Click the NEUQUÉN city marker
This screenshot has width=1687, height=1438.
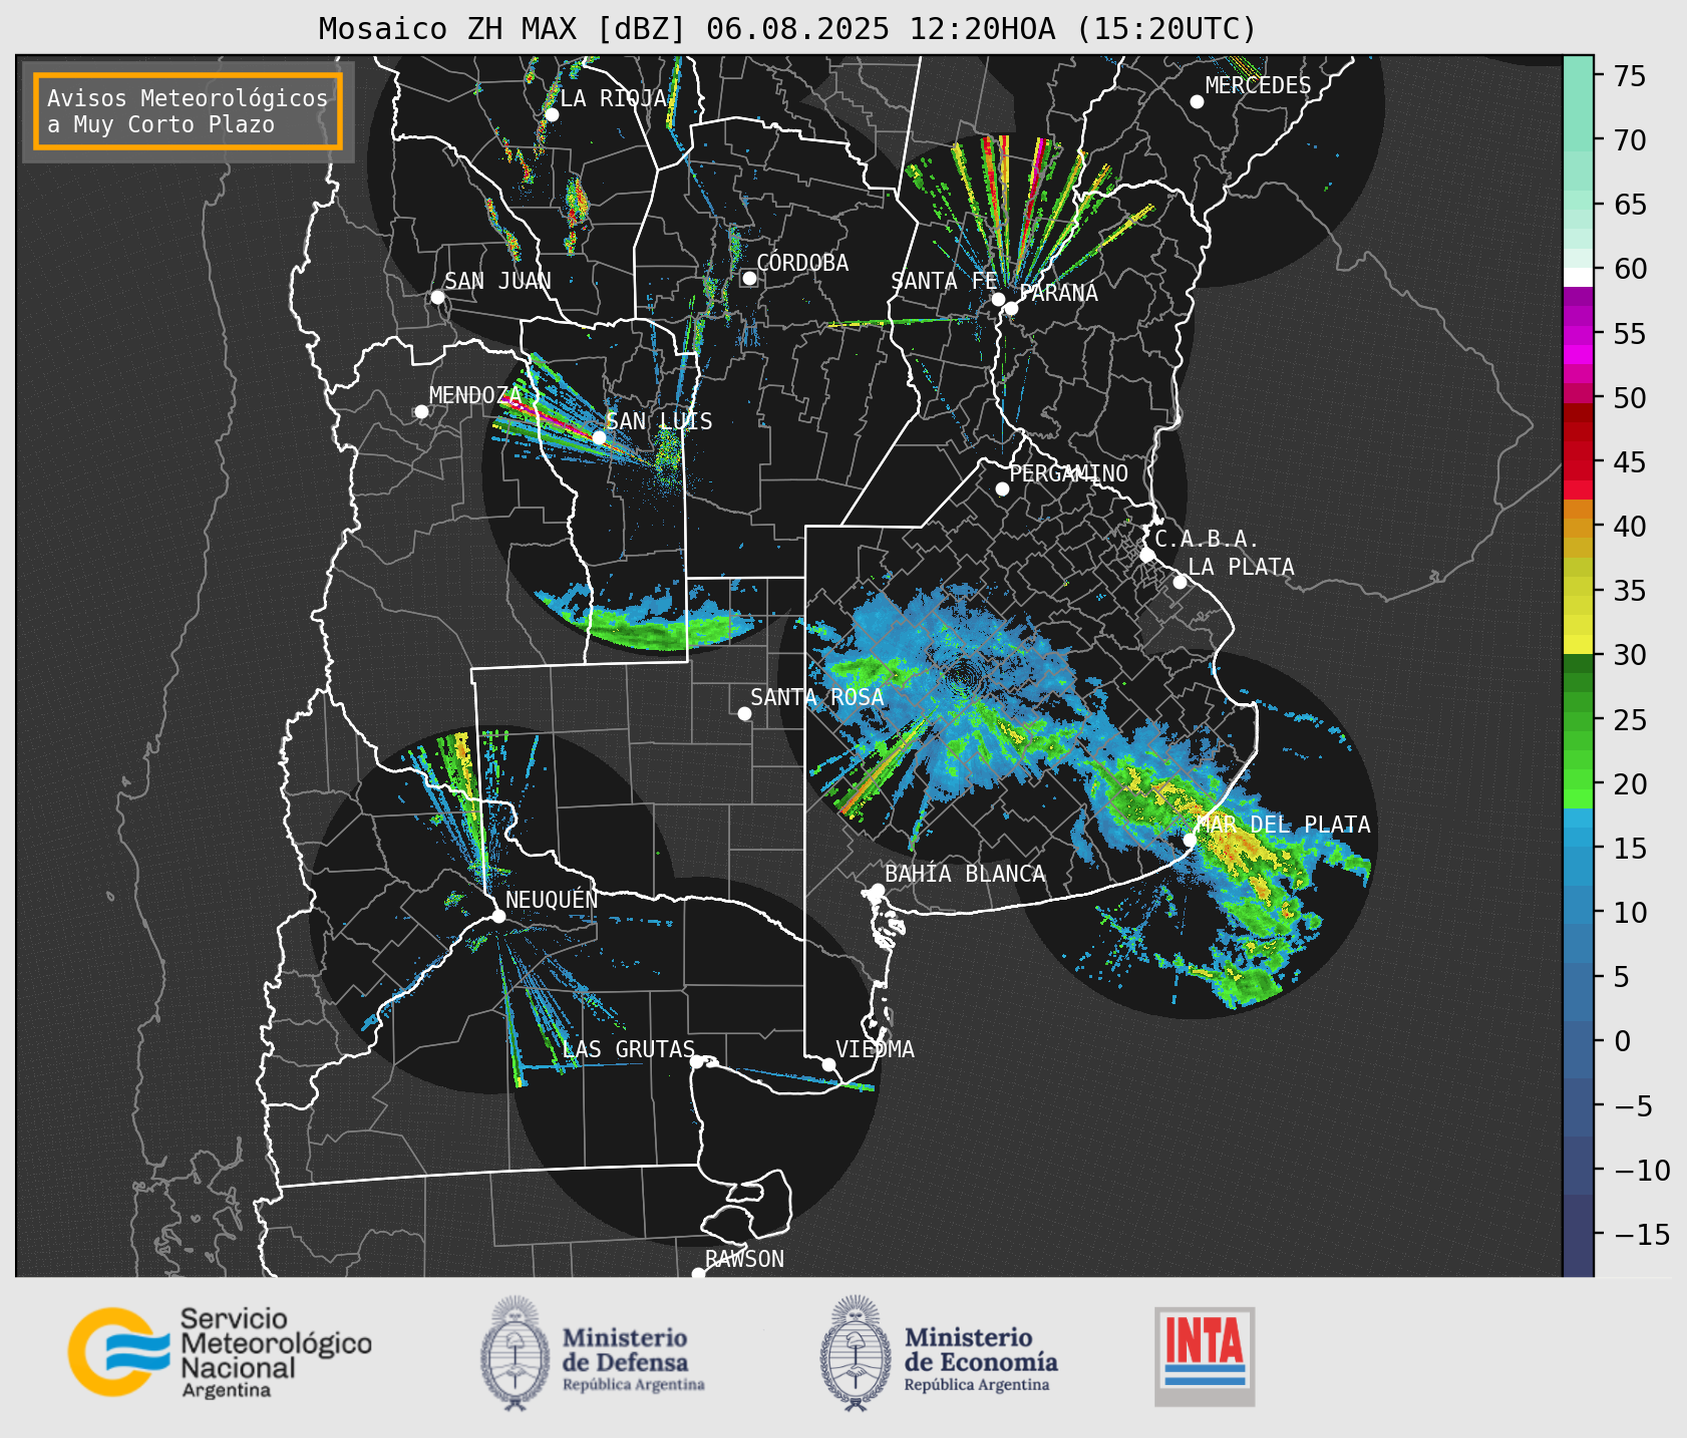498,916
